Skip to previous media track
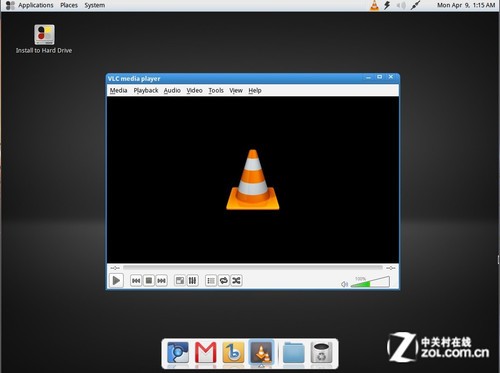The width and height of the screenshot is (500, 373). coord(136,281)
